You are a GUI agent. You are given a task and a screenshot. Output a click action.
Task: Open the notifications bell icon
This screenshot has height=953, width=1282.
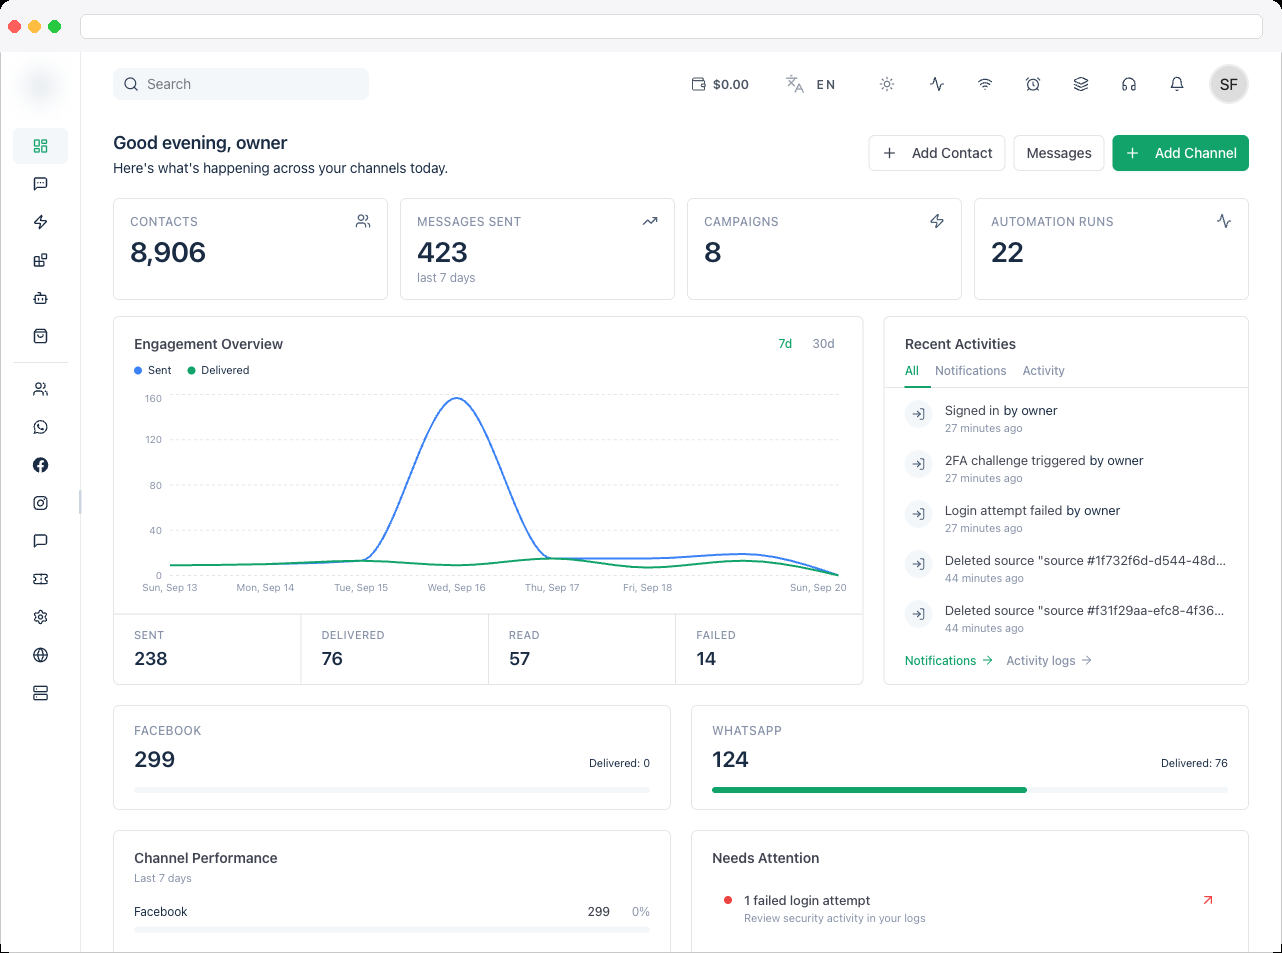(1177, 84)
